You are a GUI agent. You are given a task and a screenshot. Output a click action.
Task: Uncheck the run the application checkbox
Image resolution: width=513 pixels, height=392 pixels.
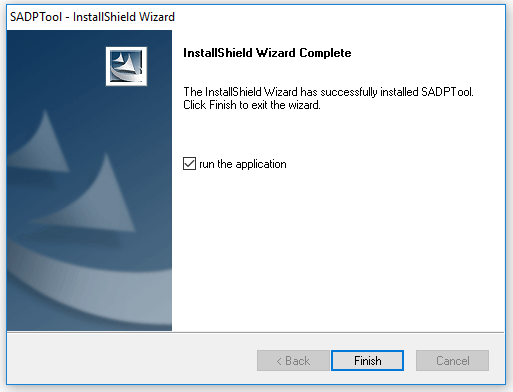(189, 164)
